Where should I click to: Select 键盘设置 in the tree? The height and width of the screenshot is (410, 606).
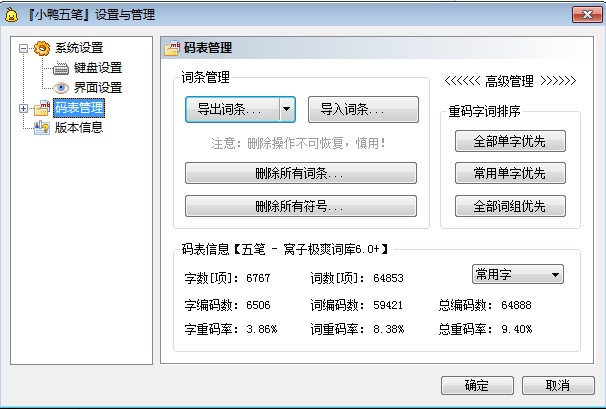click(98, 68)
